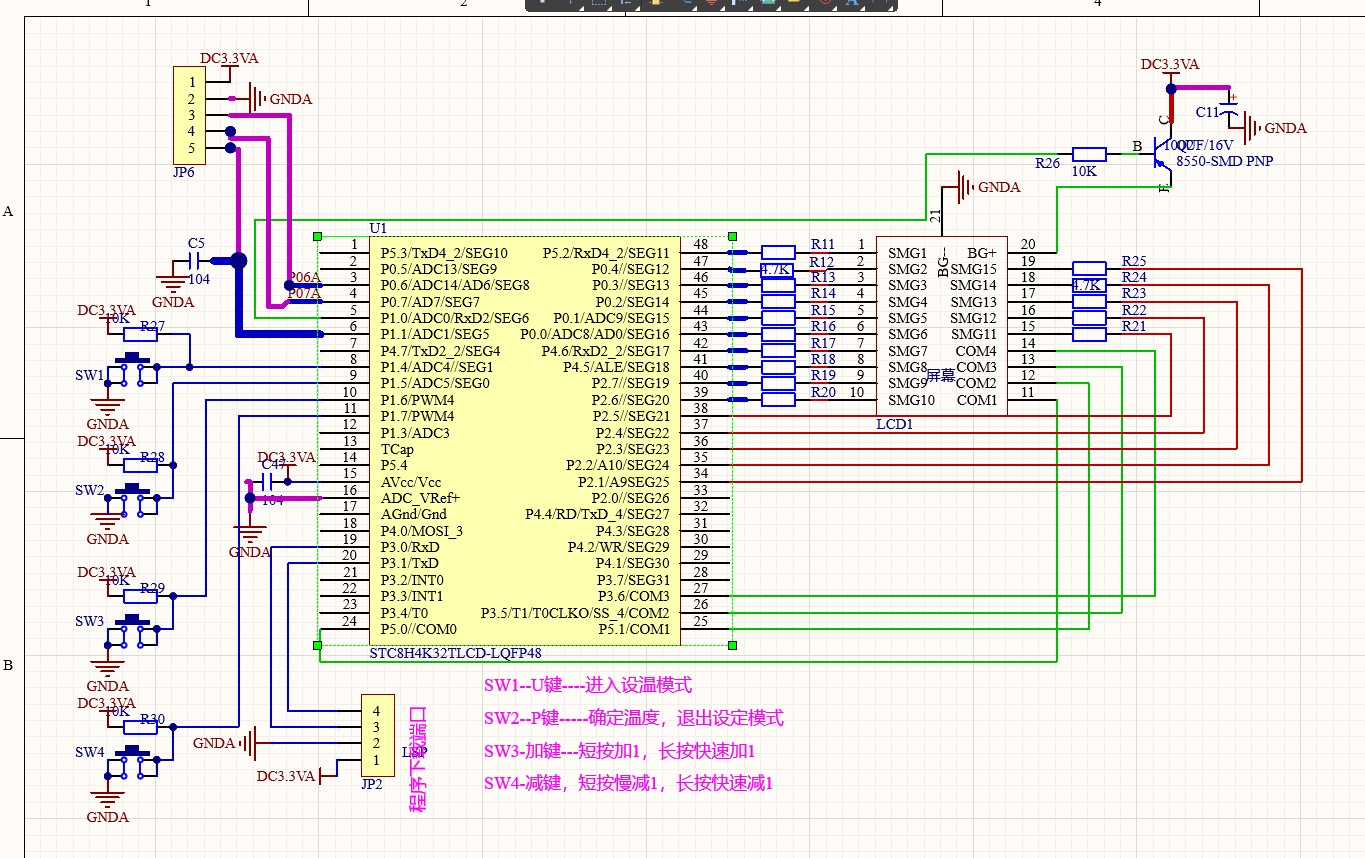Select the text string 'A' tool in top toolbar
Screen dimensions: 1365x858
853,3
